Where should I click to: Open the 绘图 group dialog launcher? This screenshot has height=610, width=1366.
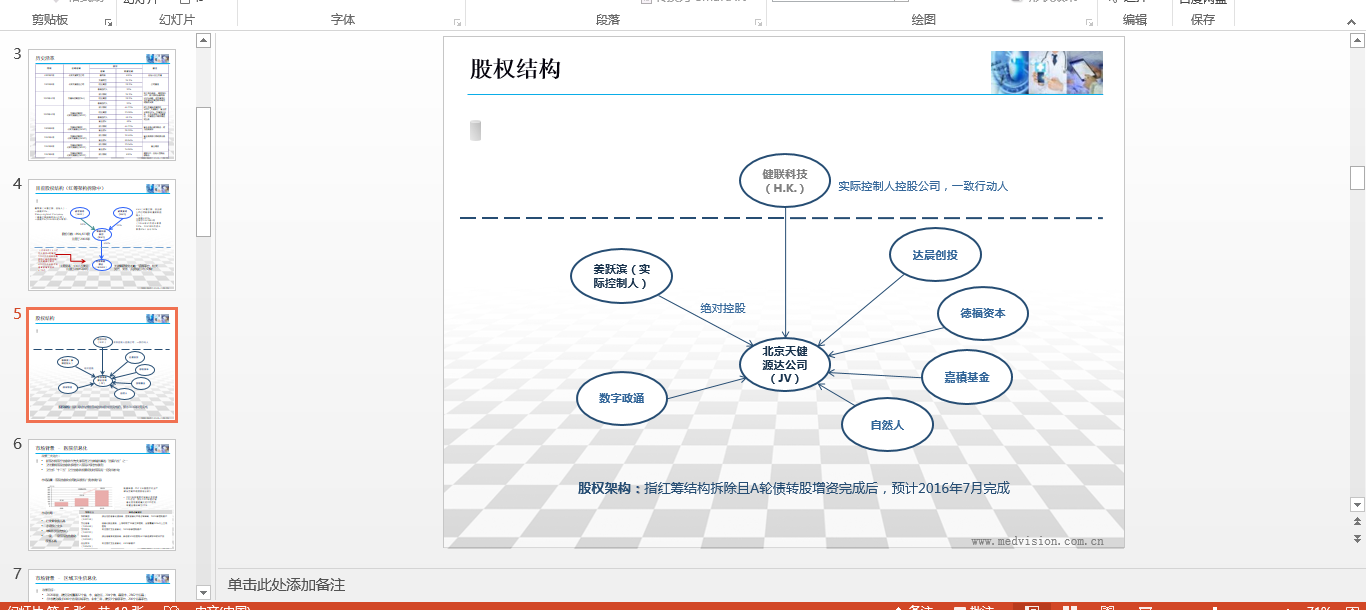pyautogui.click(x=1088, y=21)
